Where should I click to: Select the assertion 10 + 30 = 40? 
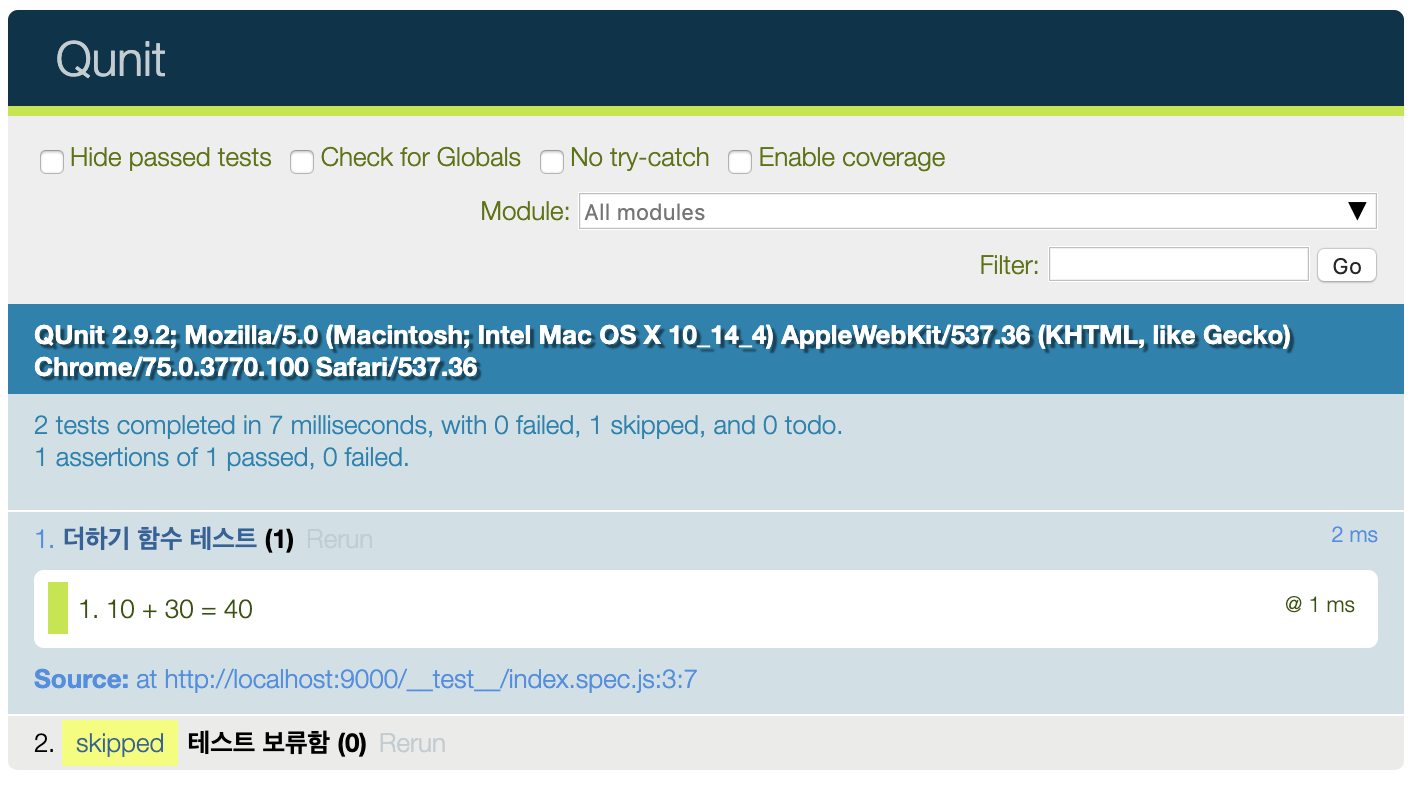(x=706, y=609)
